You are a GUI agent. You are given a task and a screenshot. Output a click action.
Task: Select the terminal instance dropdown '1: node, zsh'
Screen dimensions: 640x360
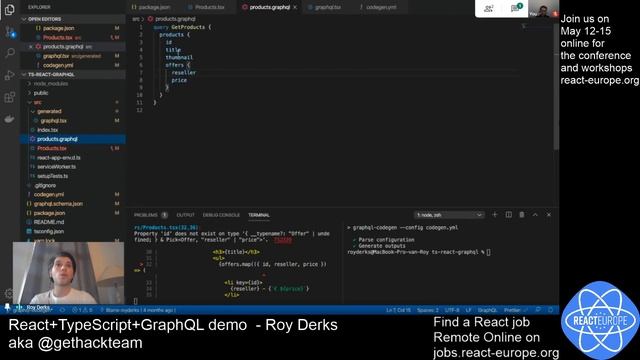(449, 215)
